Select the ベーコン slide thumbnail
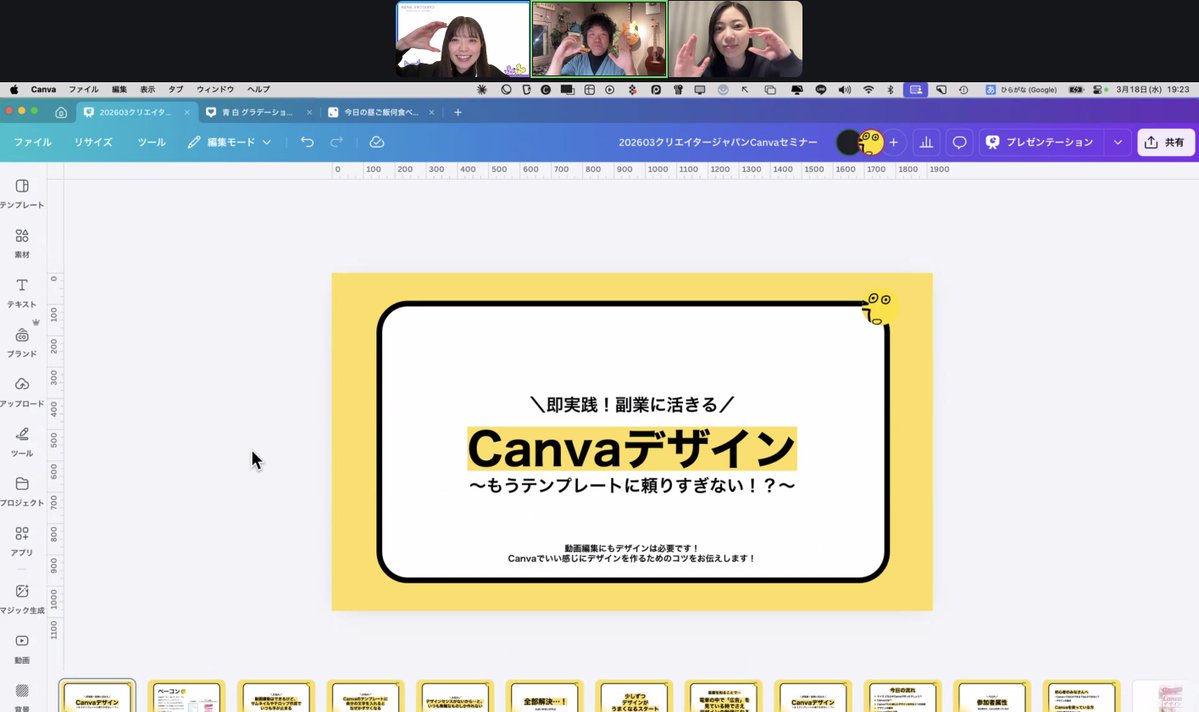 (187, 696)
